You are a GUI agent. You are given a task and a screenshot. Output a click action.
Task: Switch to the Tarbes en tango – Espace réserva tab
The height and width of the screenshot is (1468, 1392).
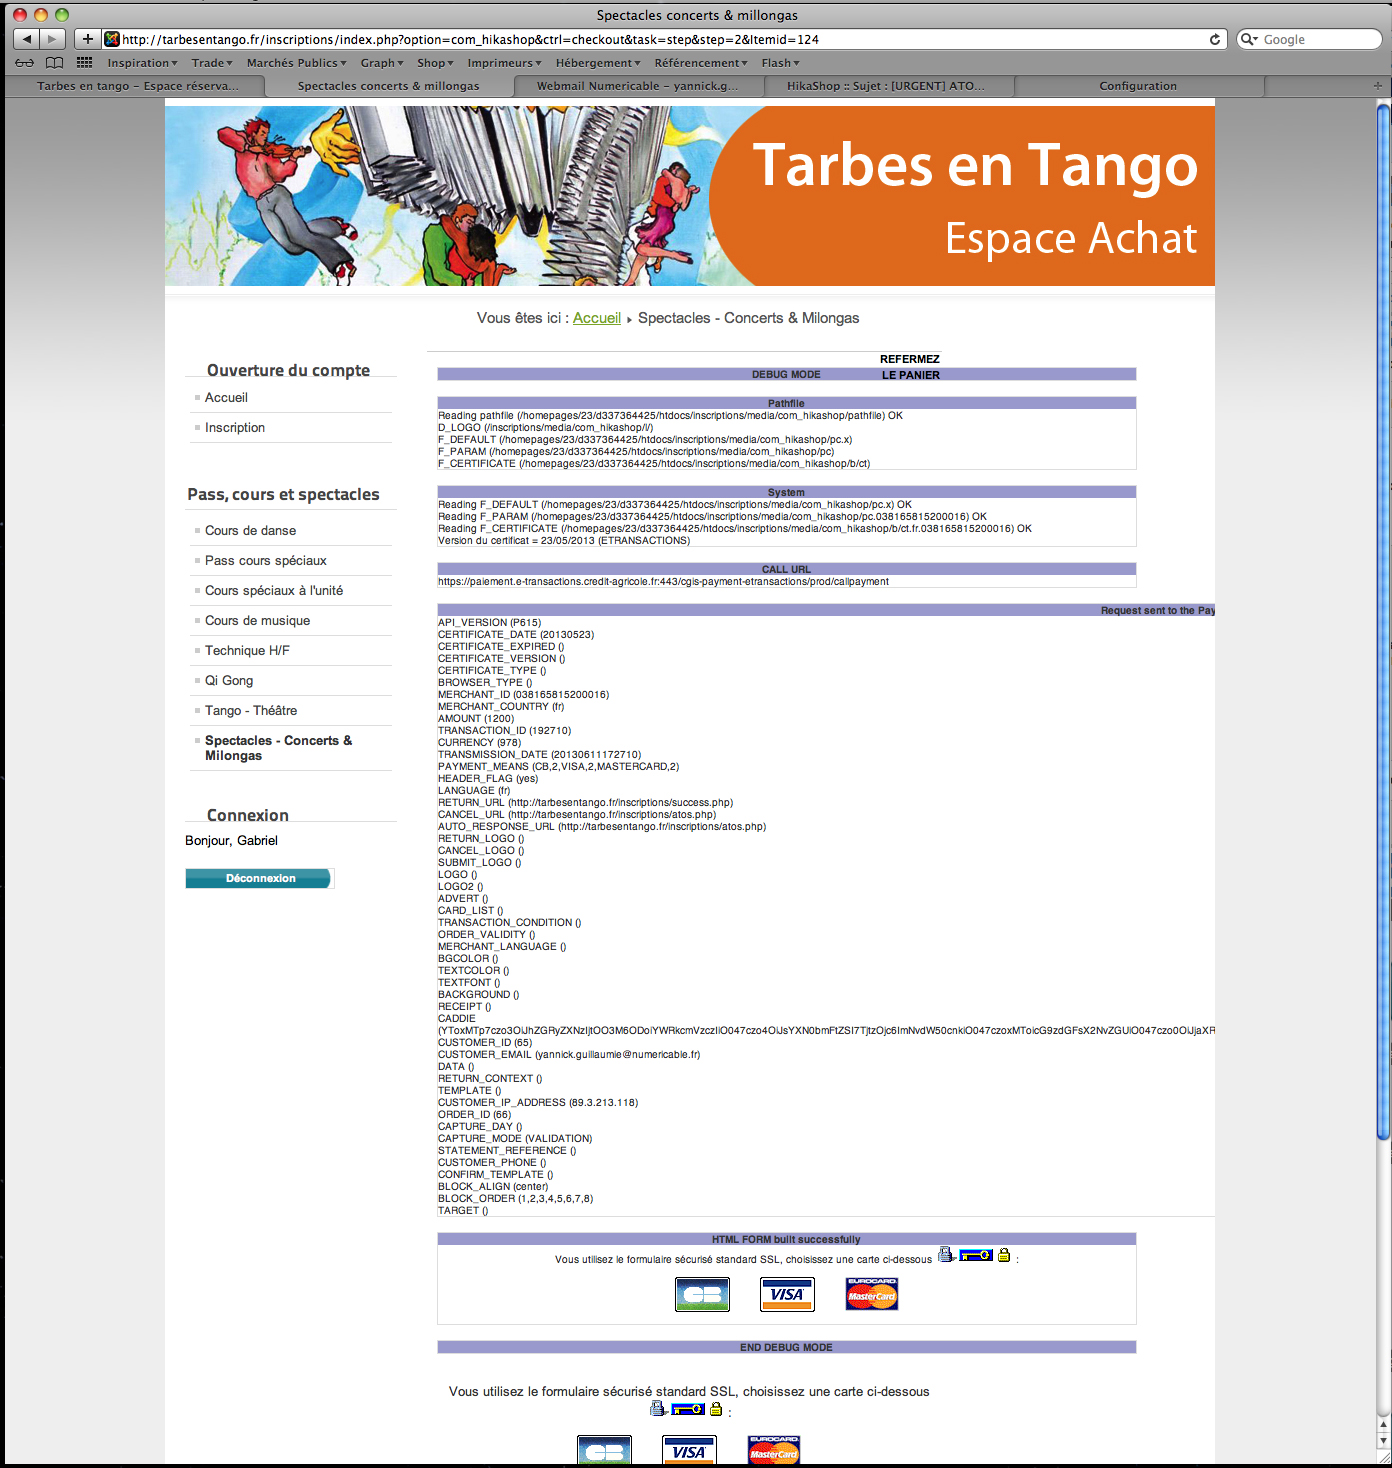click(138, 86)
